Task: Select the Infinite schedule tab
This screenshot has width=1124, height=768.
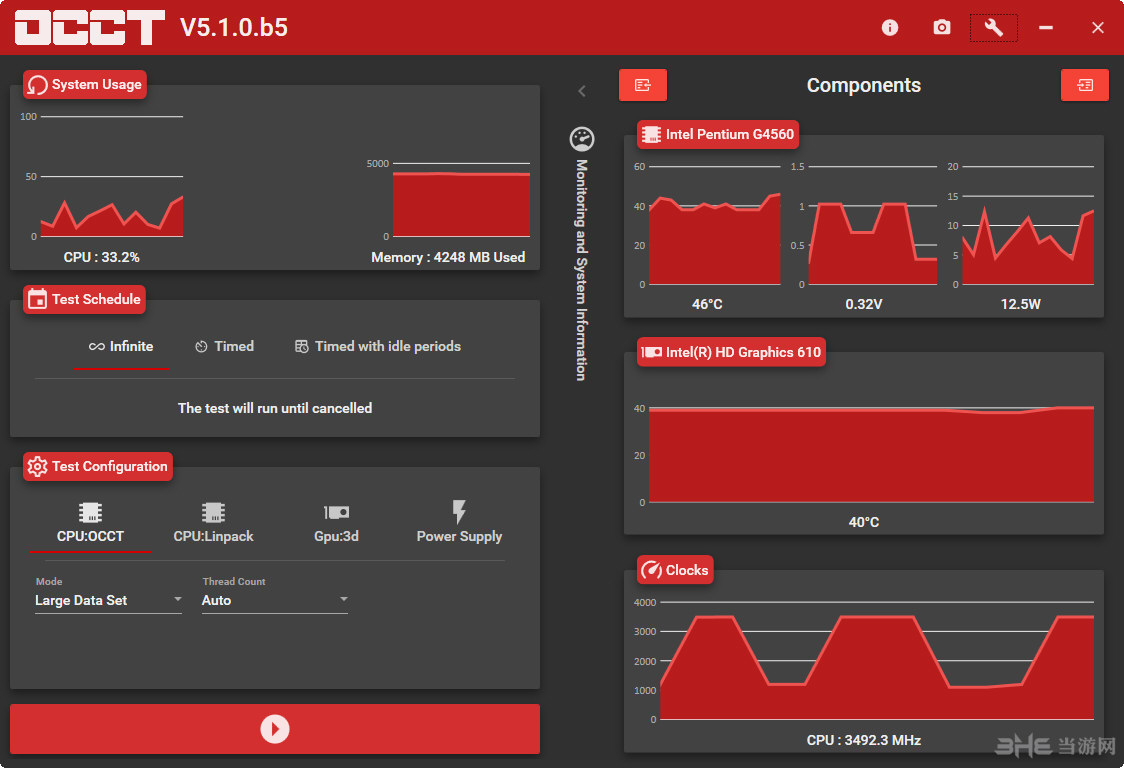Action: pyautogui.click(x=120, y=346)
